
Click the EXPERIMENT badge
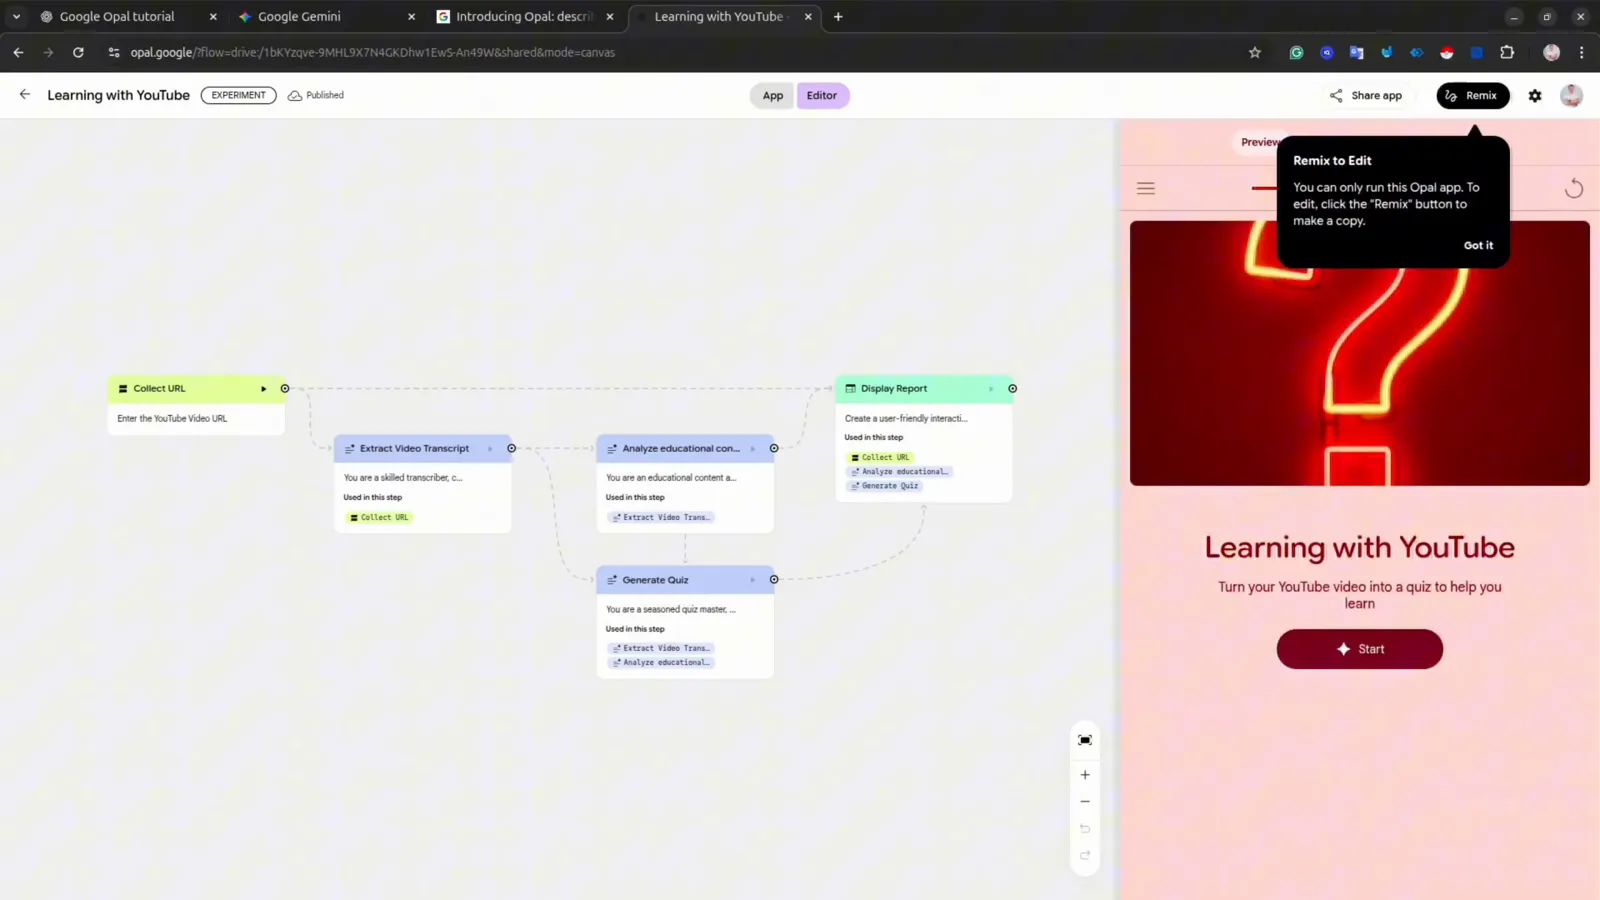tap(238, 96)
